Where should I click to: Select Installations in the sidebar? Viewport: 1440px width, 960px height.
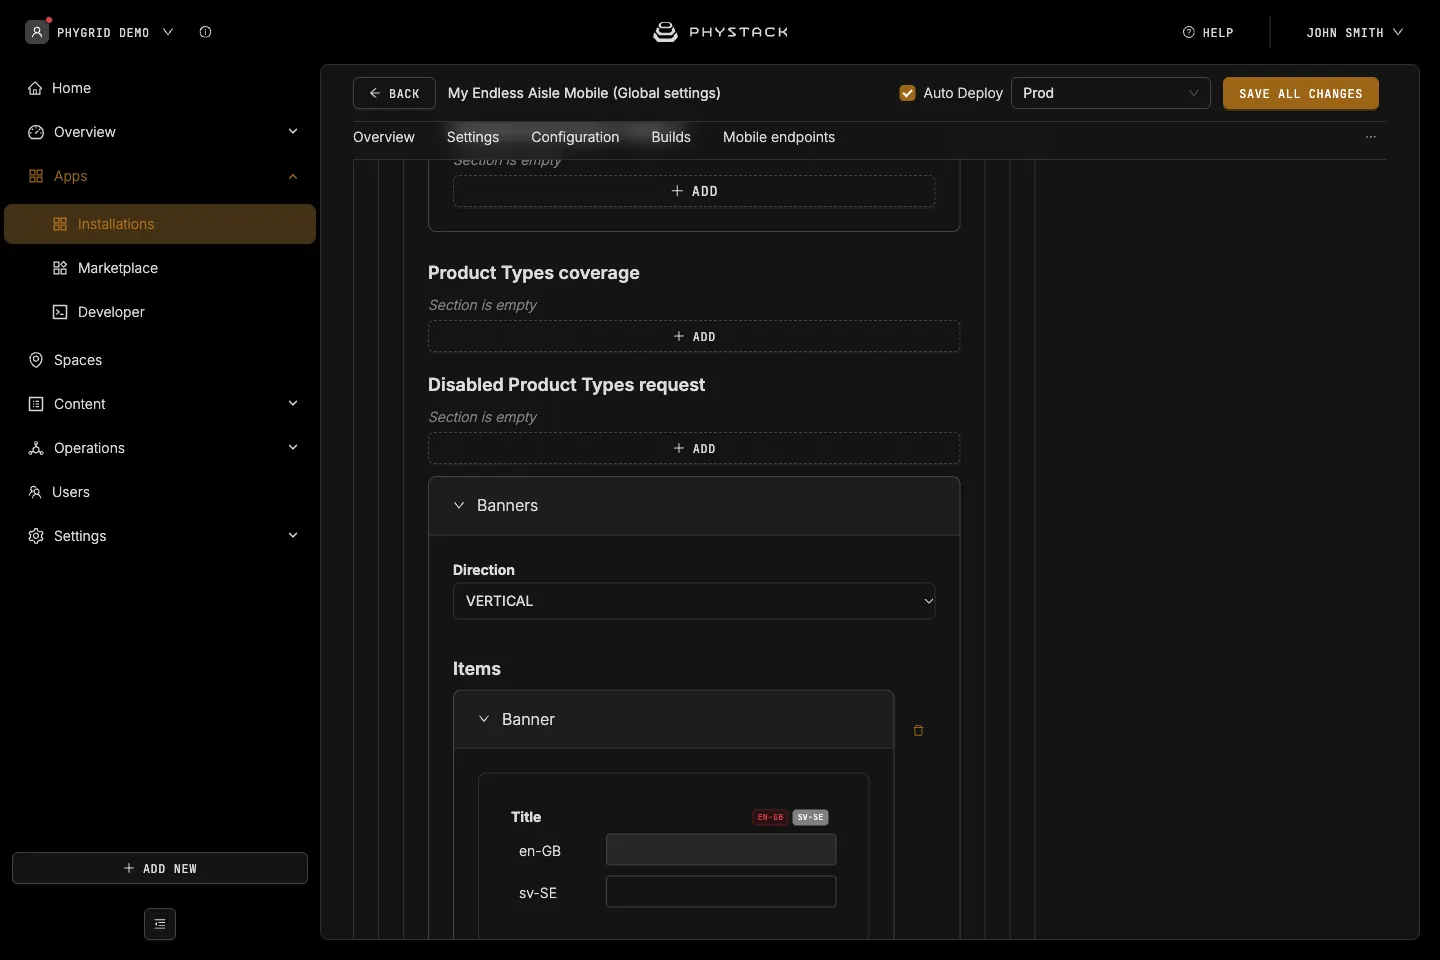tap(160, 224)
